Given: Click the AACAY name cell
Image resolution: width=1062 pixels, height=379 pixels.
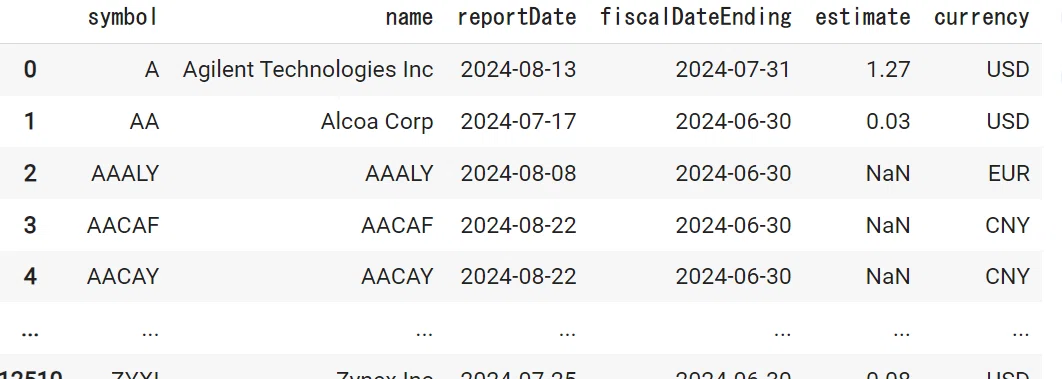Looking at the screenshot, I should [x=397, y=277].
